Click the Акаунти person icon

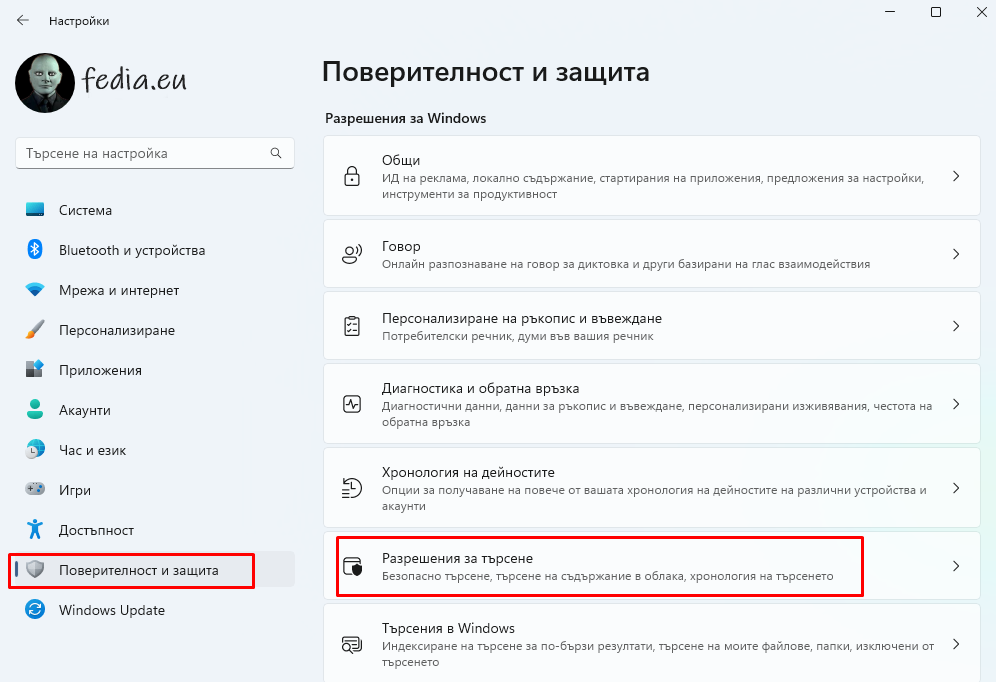[x=35, y=409]
